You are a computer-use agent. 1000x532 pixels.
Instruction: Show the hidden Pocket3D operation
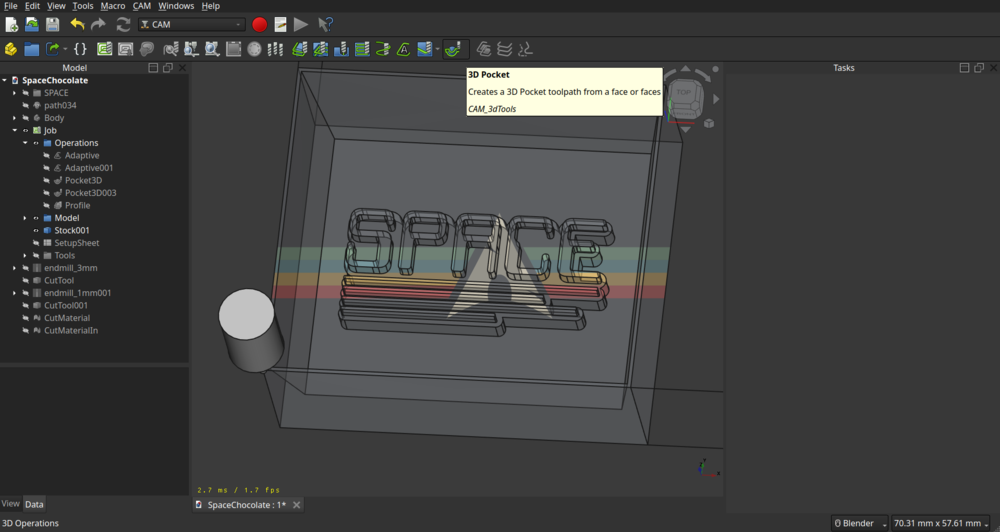pos(47,181)
